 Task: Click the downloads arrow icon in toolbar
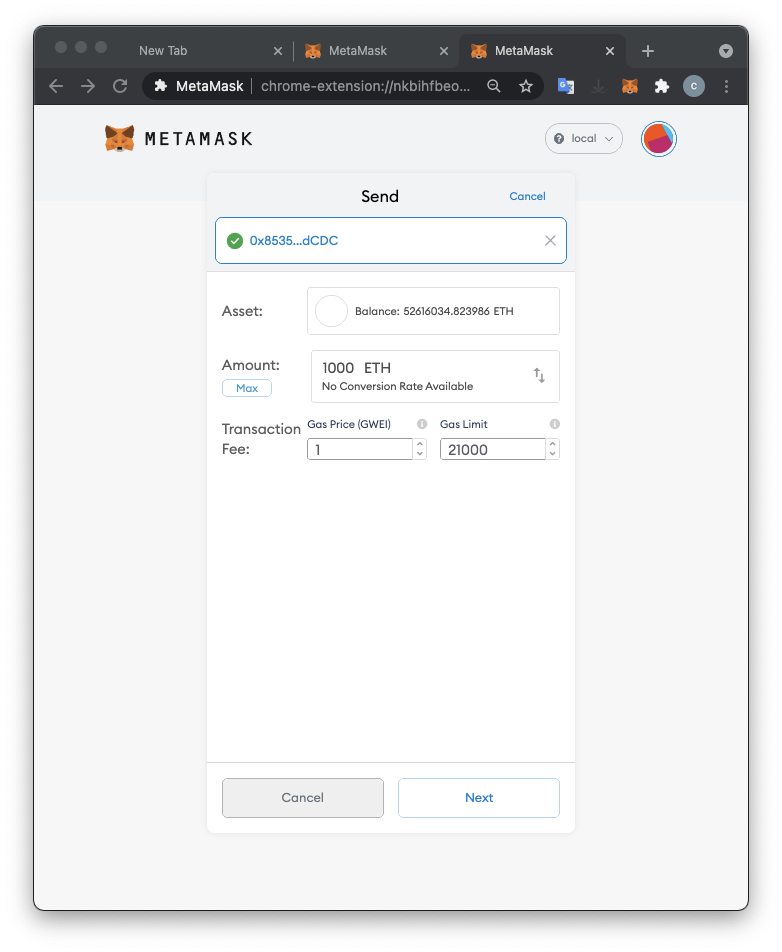(x=598, y=86)
